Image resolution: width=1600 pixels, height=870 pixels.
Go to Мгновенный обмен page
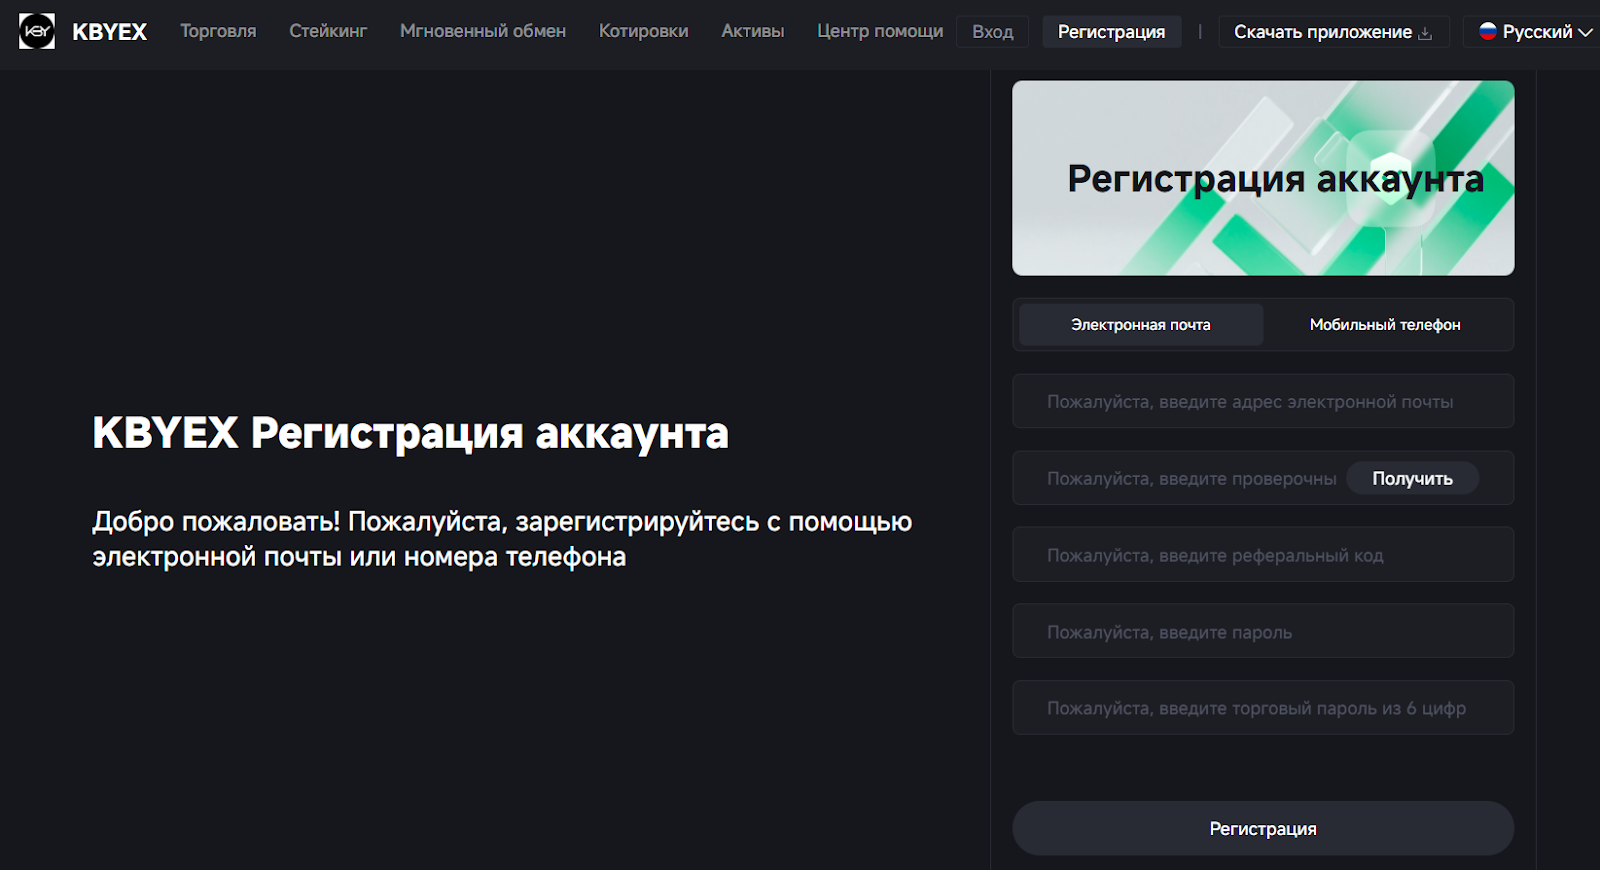click(x=483, y=31)
